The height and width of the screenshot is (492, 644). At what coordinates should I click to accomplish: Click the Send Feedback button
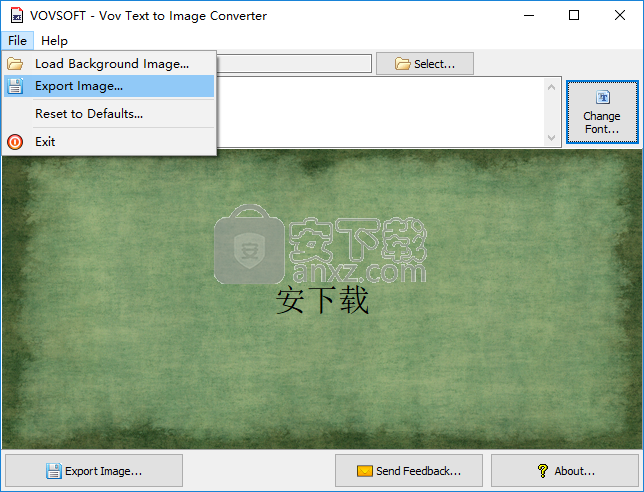409,471
